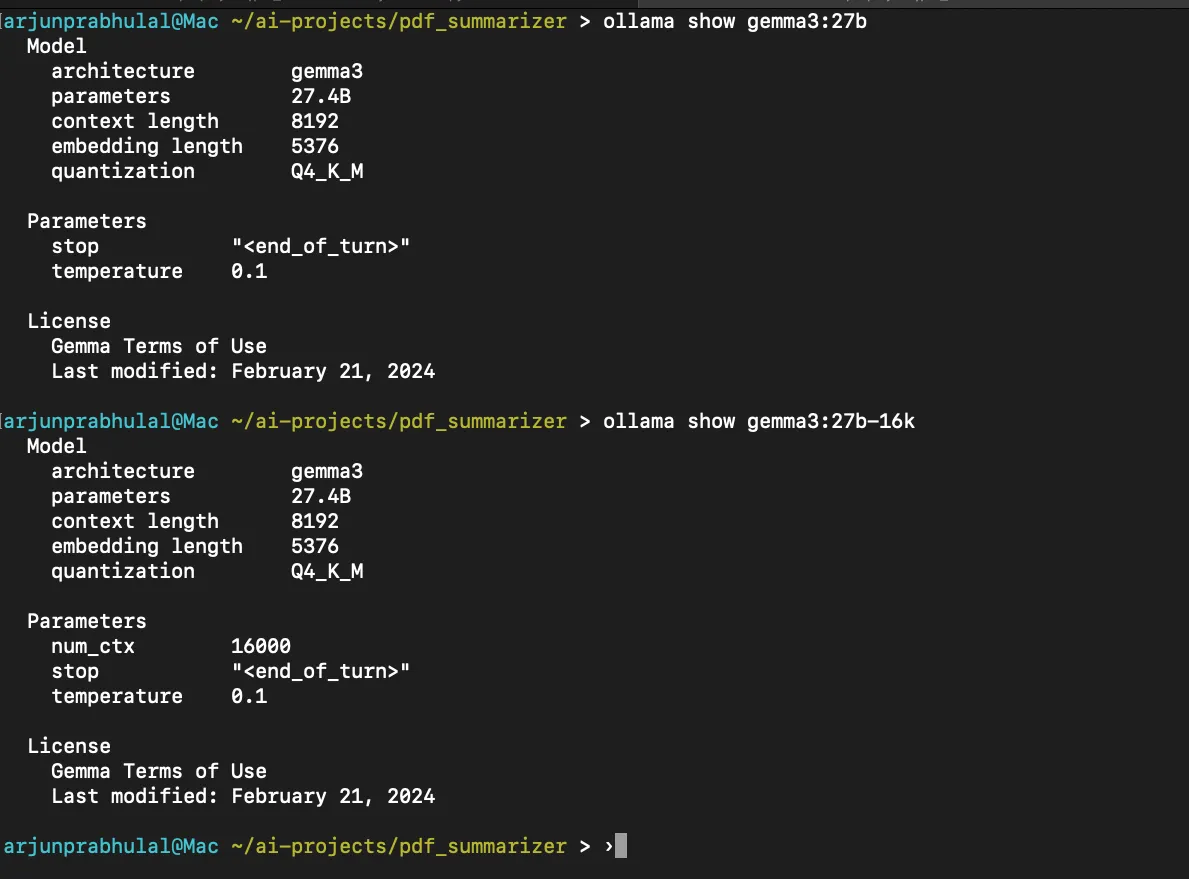
Task: Click 'Q4_K_M' value in the topmost Model block
Action: (x=327, y=172)
